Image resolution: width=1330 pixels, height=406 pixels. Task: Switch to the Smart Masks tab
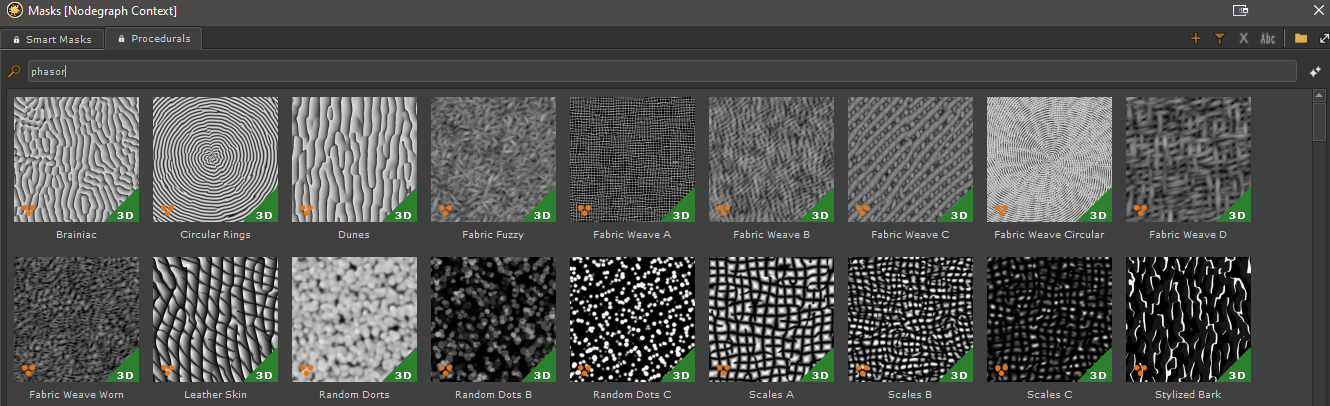tap(51, 39)
